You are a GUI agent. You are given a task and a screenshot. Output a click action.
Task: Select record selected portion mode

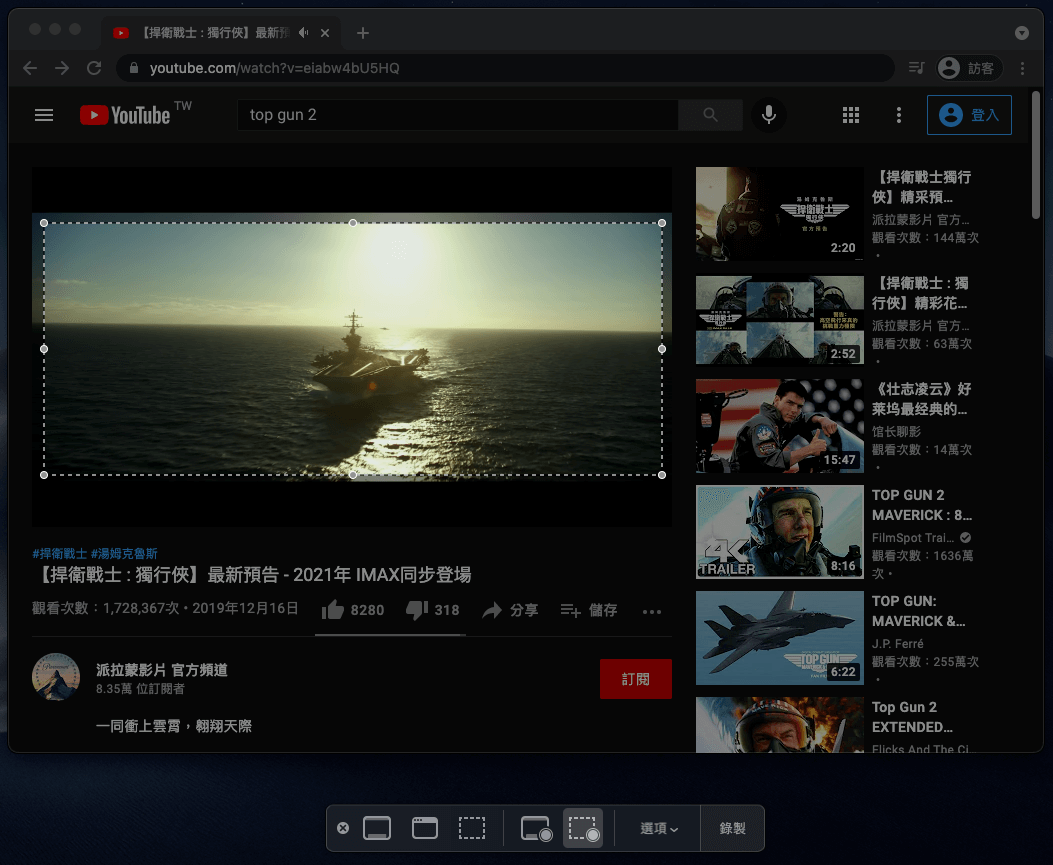[x=583, y=828]
